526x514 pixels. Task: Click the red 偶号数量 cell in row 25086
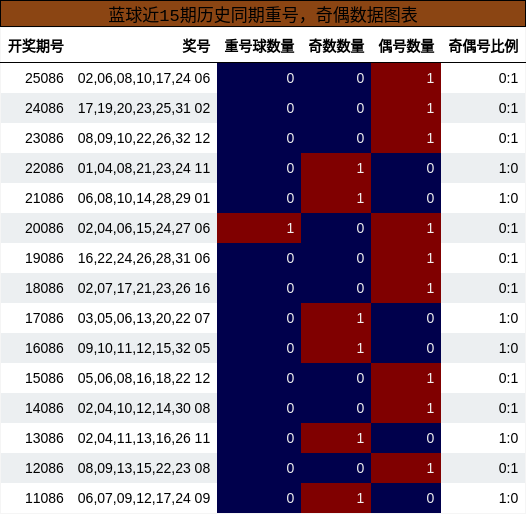coord(406,78)
